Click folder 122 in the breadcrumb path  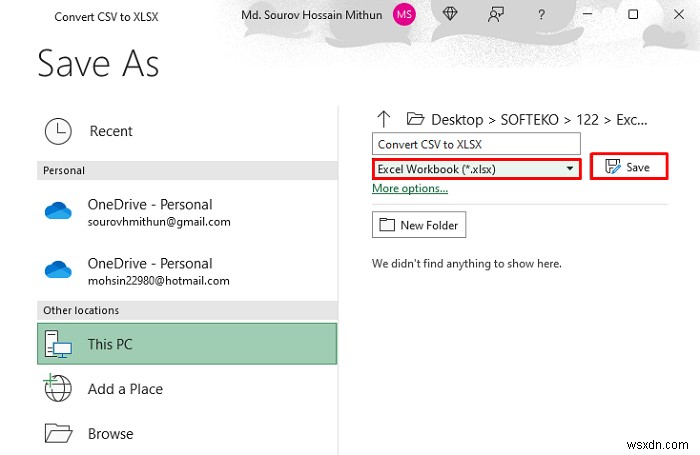click(x=587, y=120)
